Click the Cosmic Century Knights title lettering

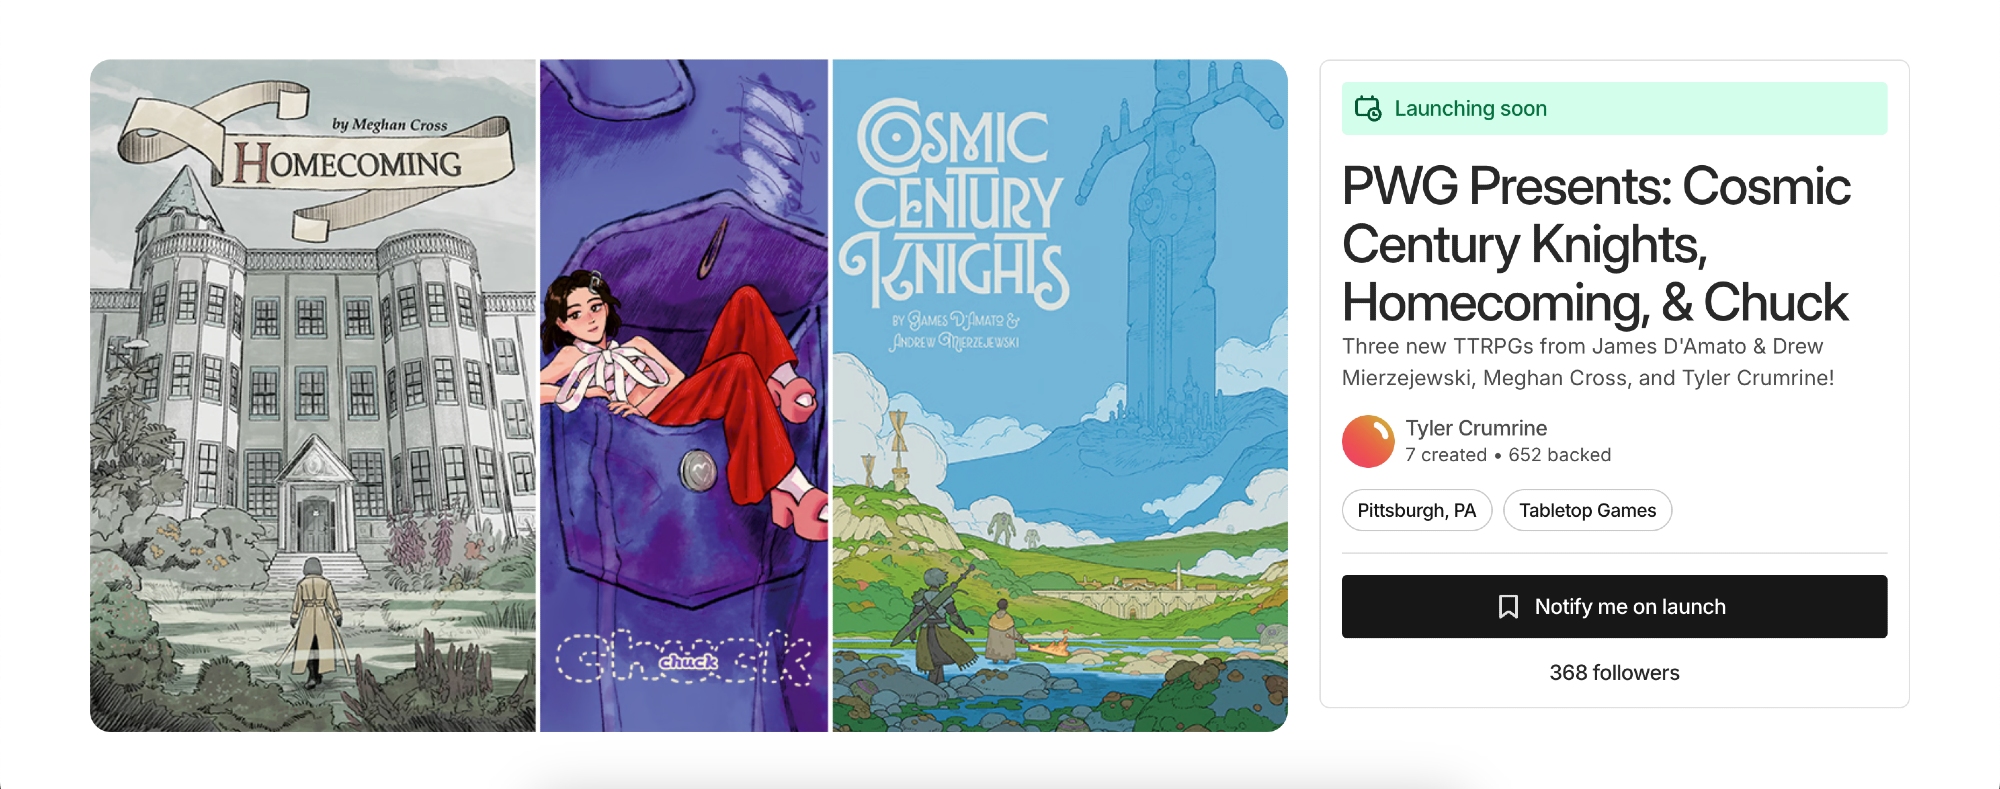pyautogui.click(x=955, y=205)
